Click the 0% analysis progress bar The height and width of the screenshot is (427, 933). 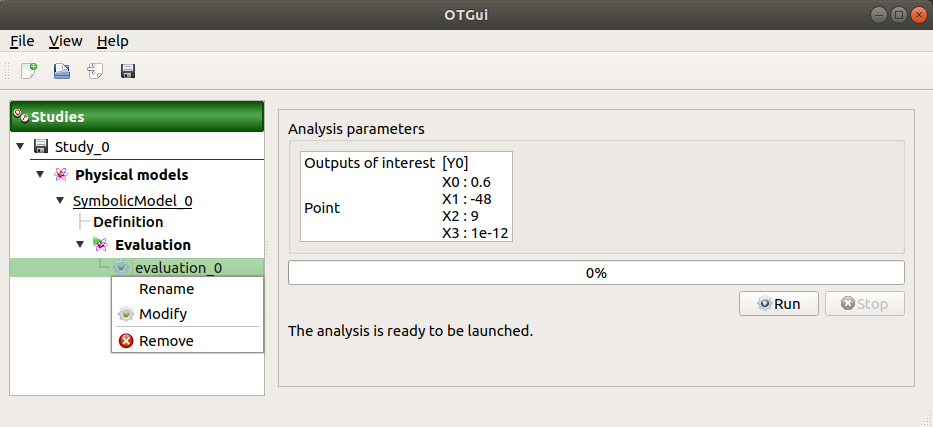(596, 273)
